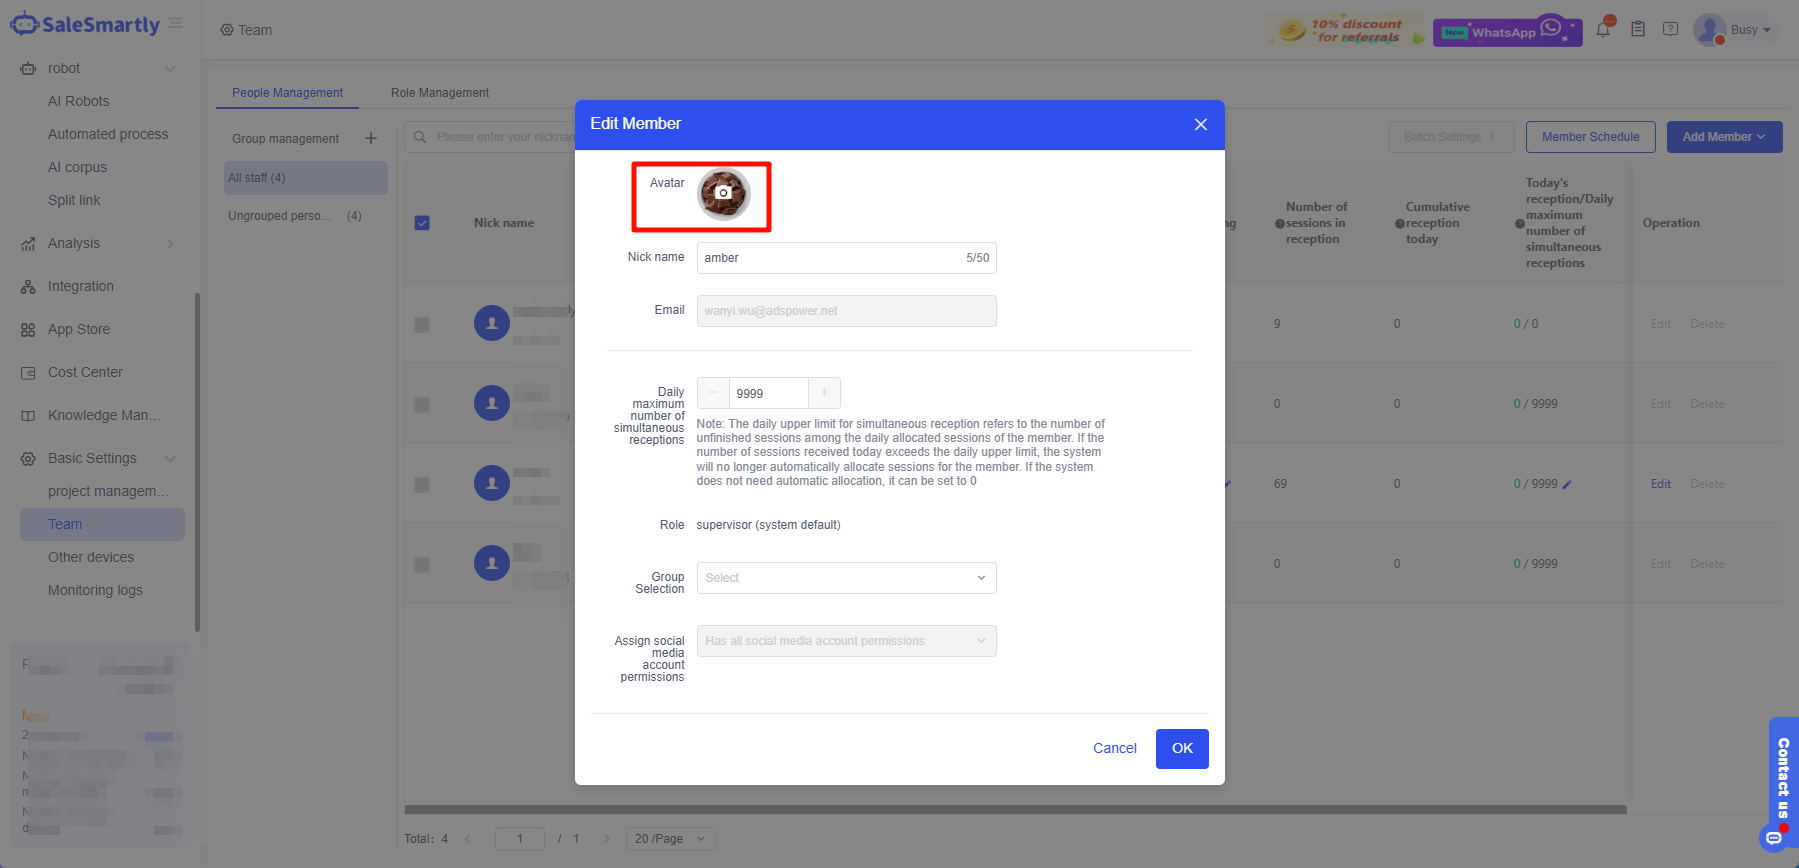The height and width of the screenshot is (868, 1799).
Task: Change the 20 /Page size dropdown
Action: (x=670, y=839)
